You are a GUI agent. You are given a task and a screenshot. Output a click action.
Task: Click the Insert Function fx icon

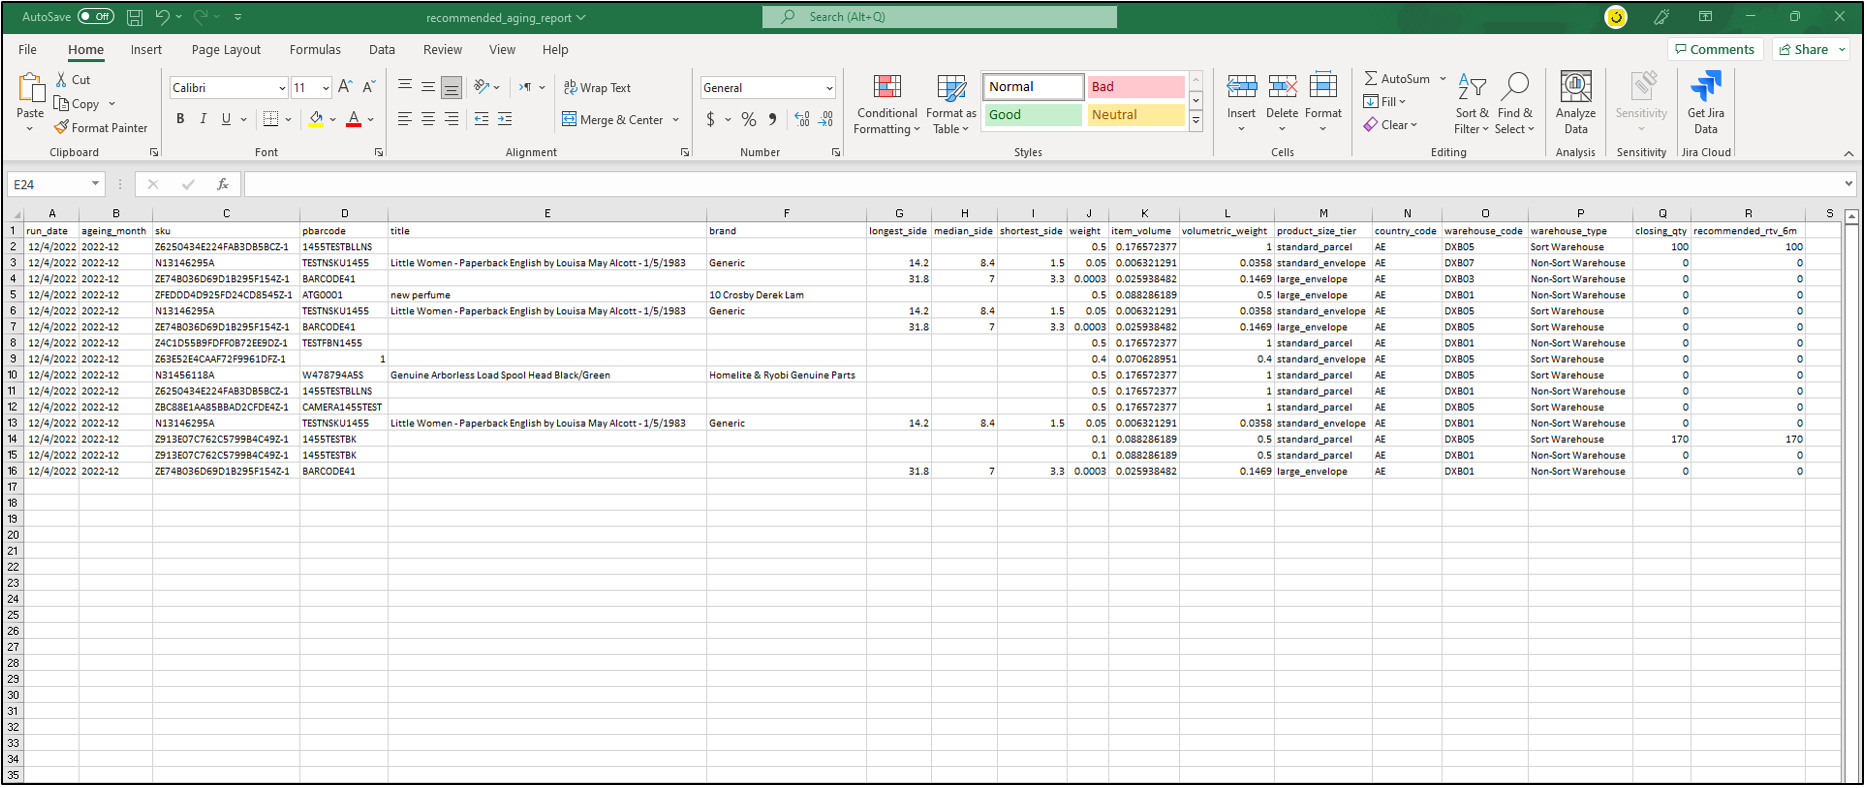222,184
